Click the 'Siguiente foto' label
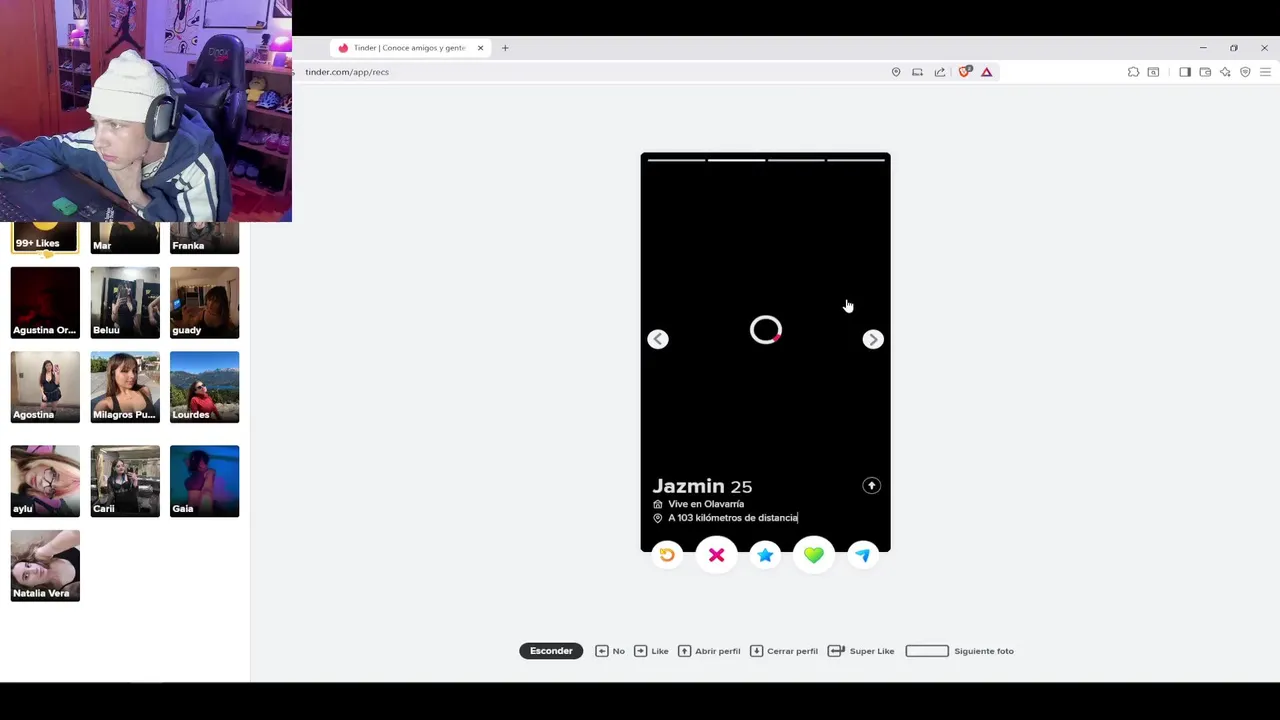The width and height of the screenshot is (1280, 720). click(984, 651)
